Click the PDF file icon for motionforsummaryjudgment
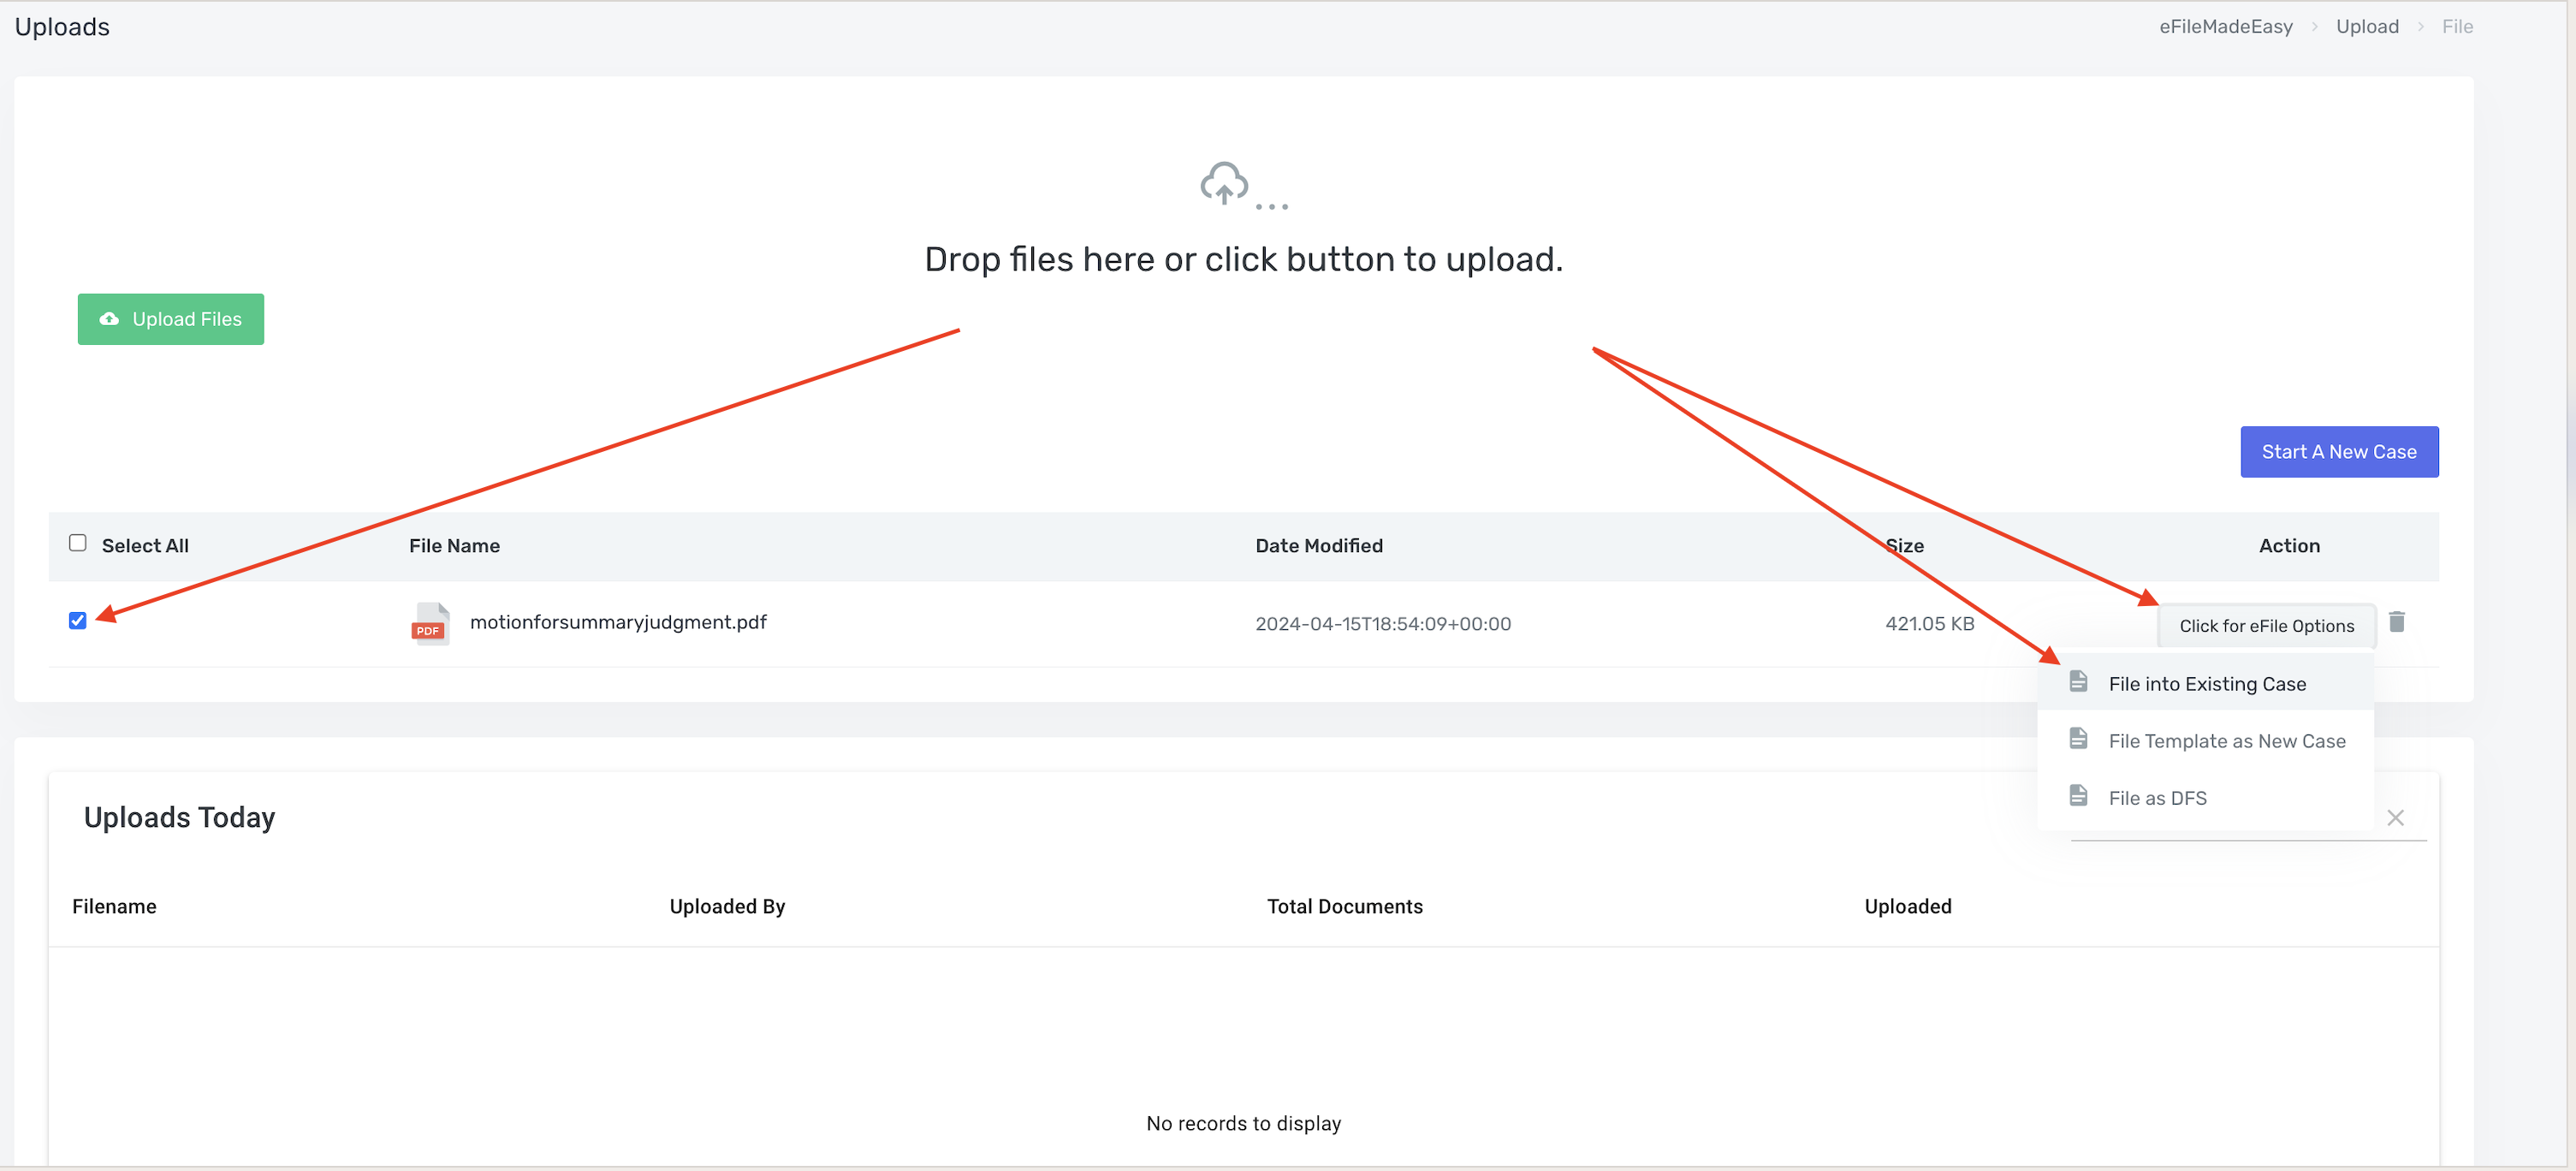Viewport: 2576px width, 1171px height. tap(430, 624)
